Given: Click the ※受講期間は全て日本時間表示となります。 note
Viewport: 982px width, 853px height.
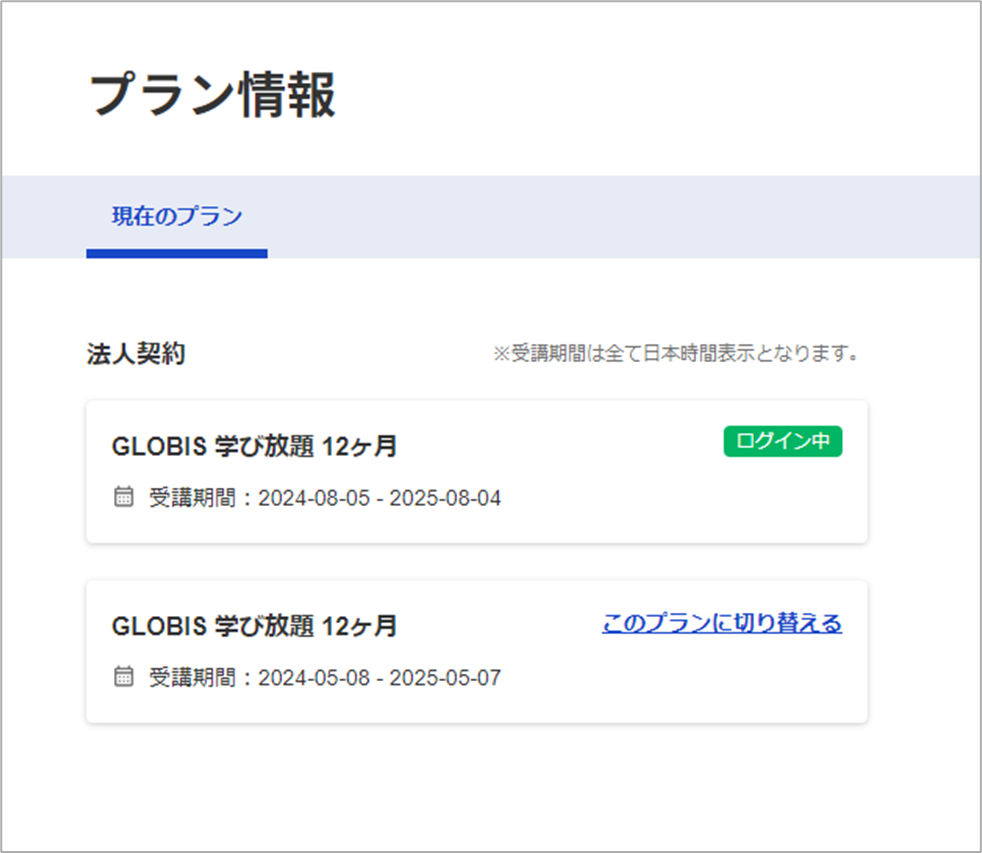Looking at the screenshot, I should 675,353.
